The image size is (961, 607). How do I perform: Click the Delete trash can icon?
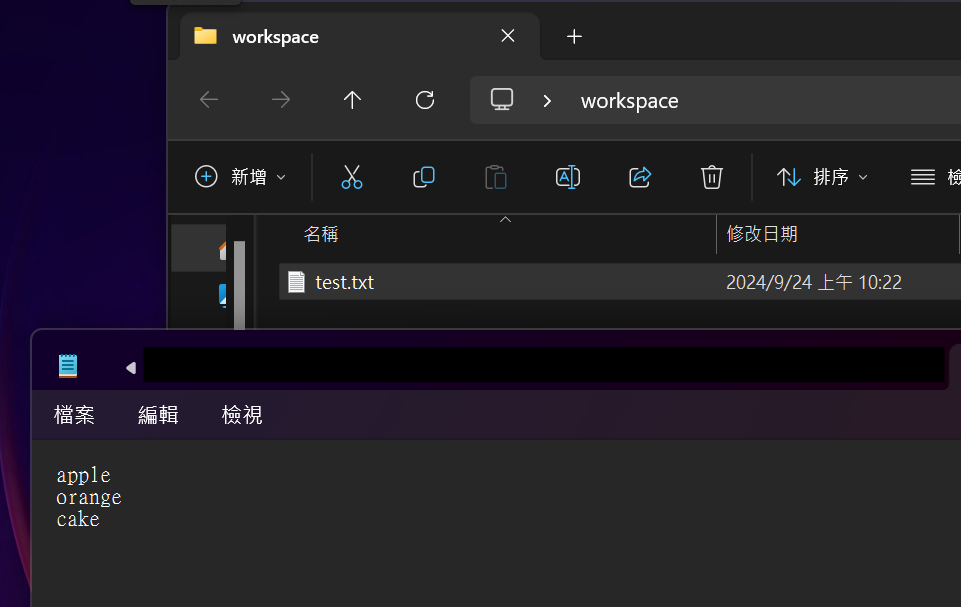(712, 177)
